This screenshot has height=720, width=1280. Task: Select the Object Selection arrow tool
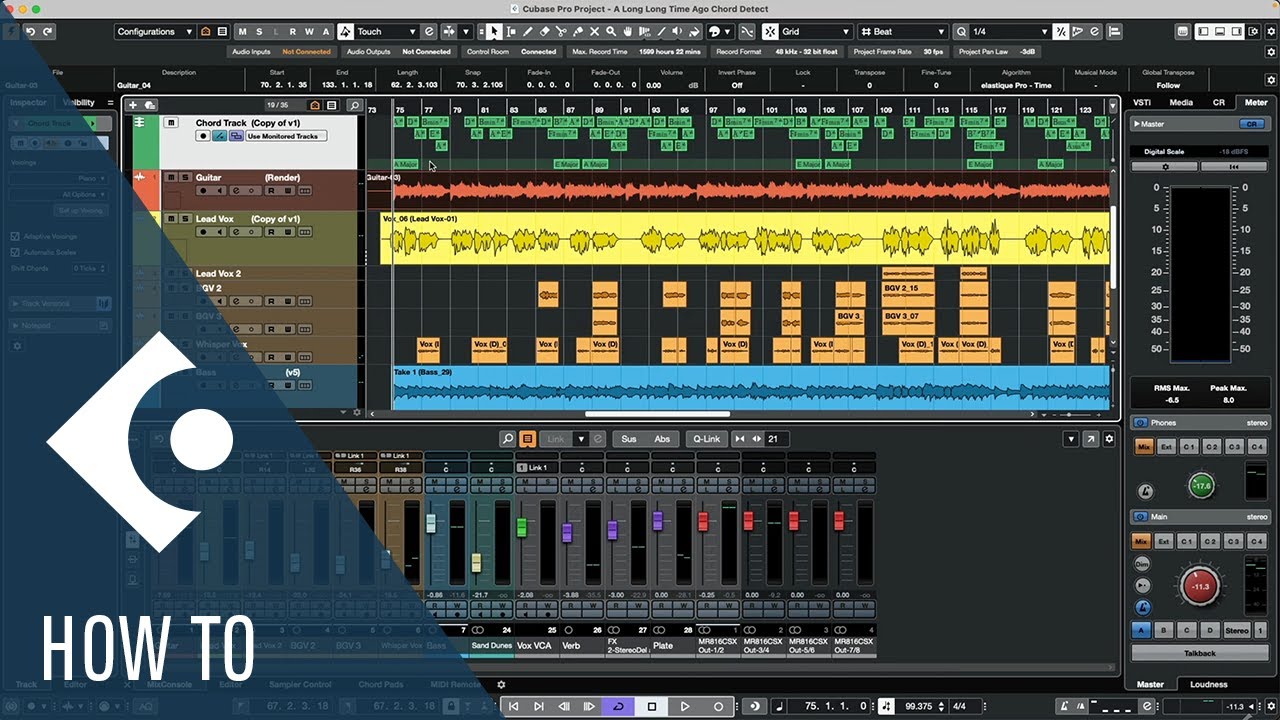494,32
